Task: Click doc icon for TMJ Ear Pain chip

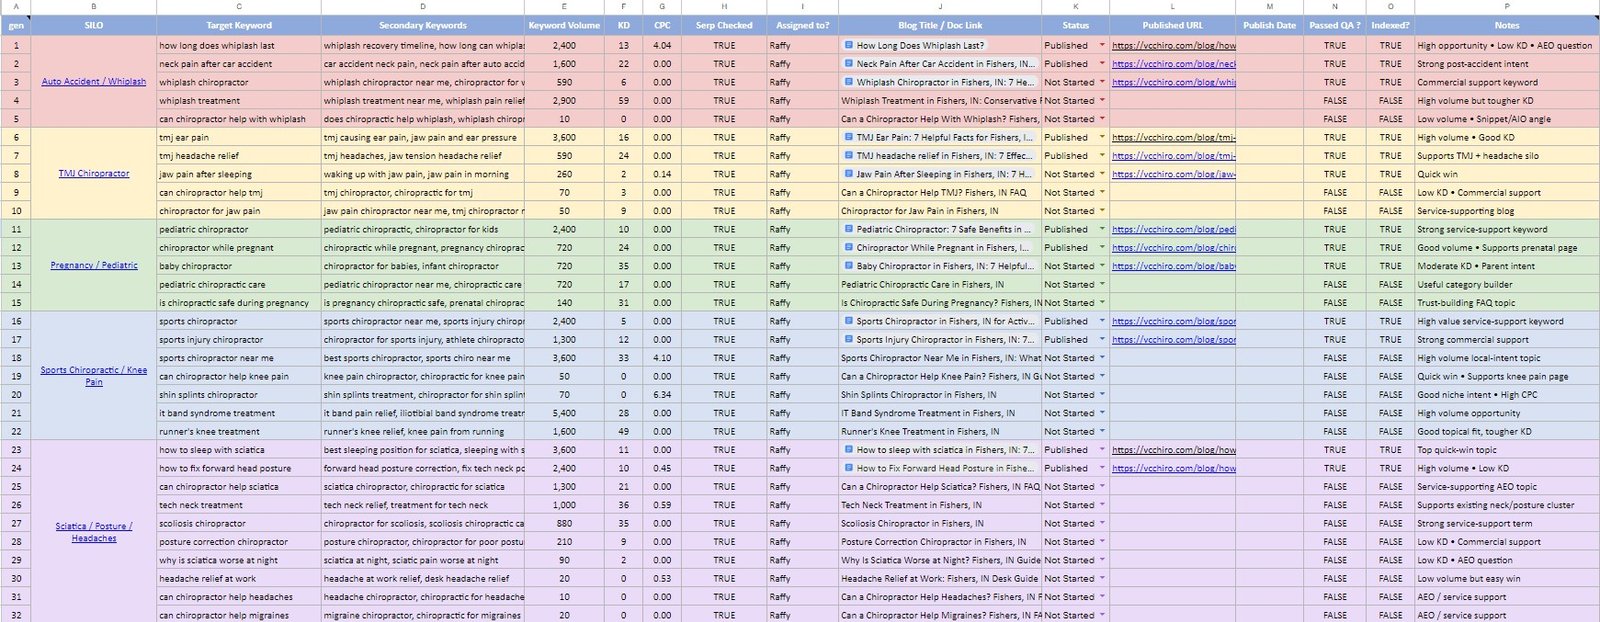Action: [849, 137]
